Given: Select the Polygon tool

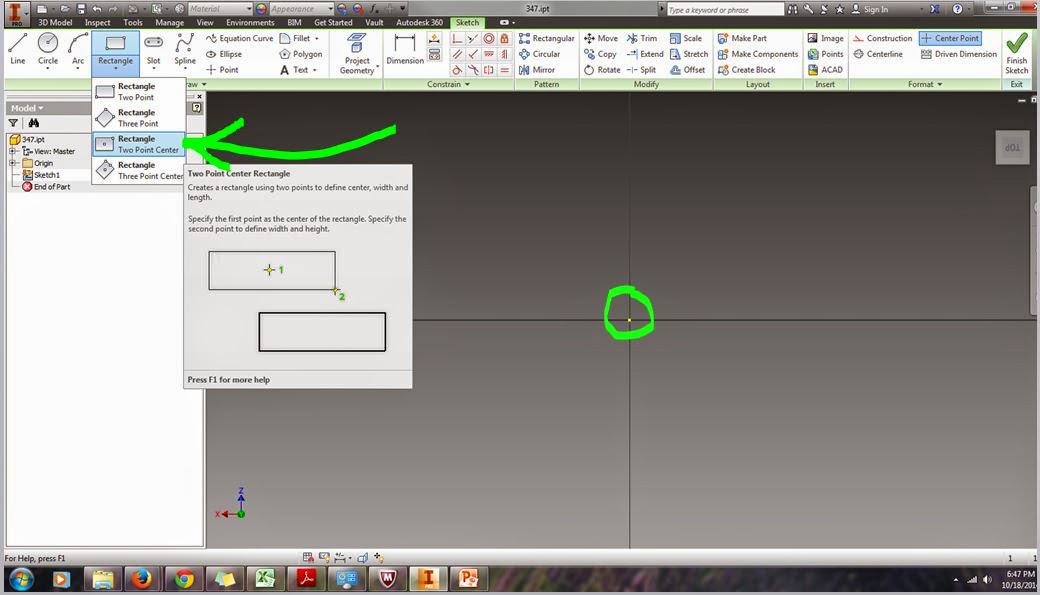Looking at the screenshot, I should (300, 54).
